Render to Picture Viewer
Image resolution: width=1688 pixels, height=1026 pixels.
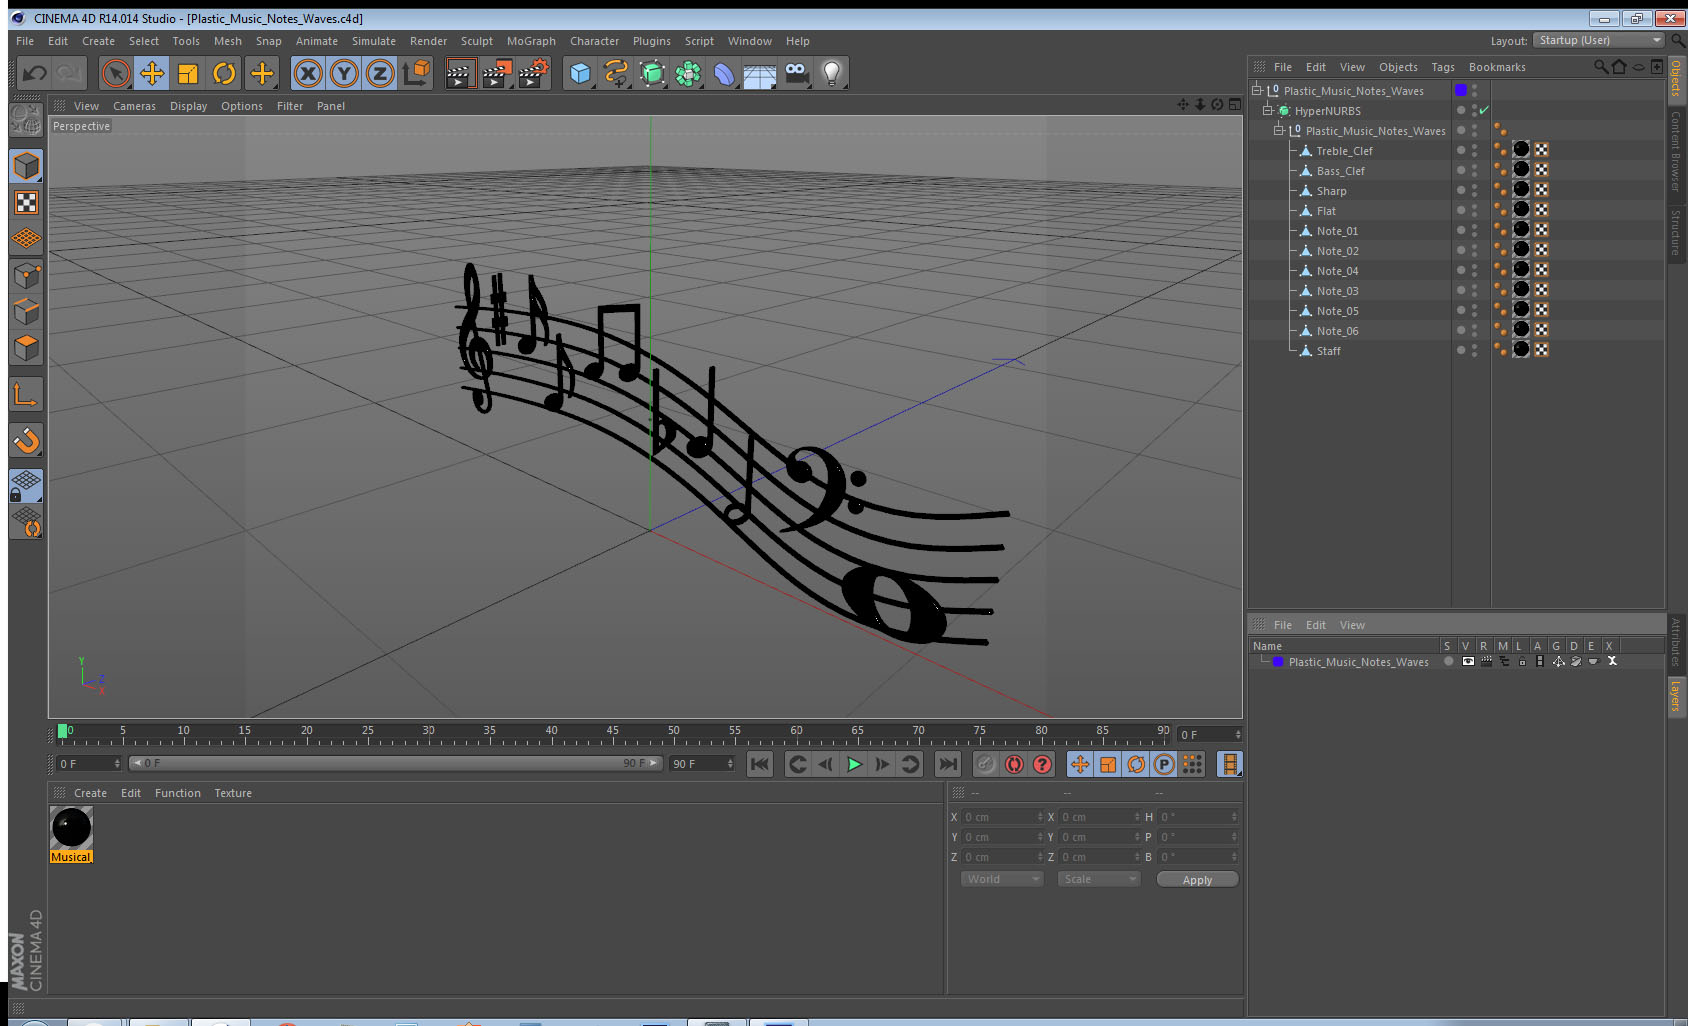497,73
